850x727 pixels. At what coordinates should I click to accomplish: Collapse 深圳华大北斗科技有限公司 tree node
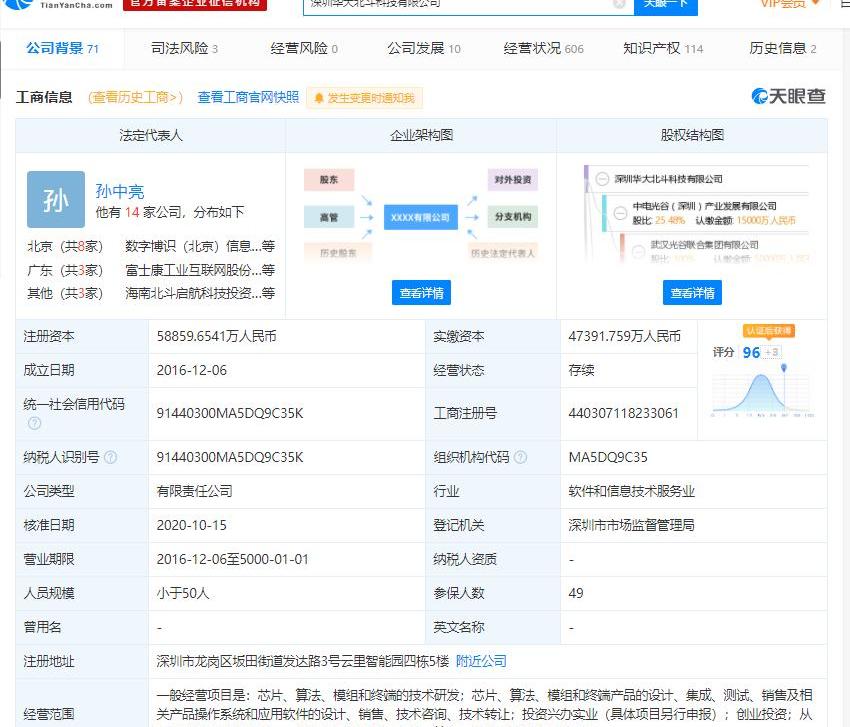click(x=602, y=179)
